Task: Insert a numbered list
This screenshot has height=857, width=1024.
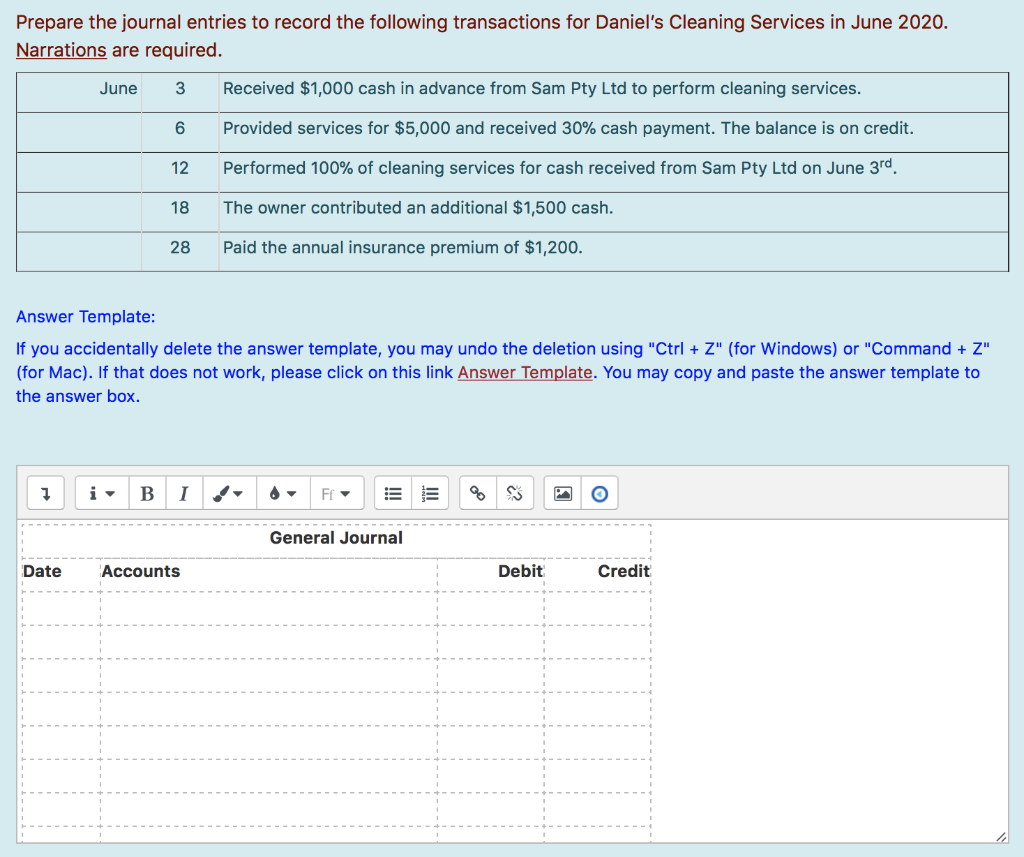Action: pos(430,492)
